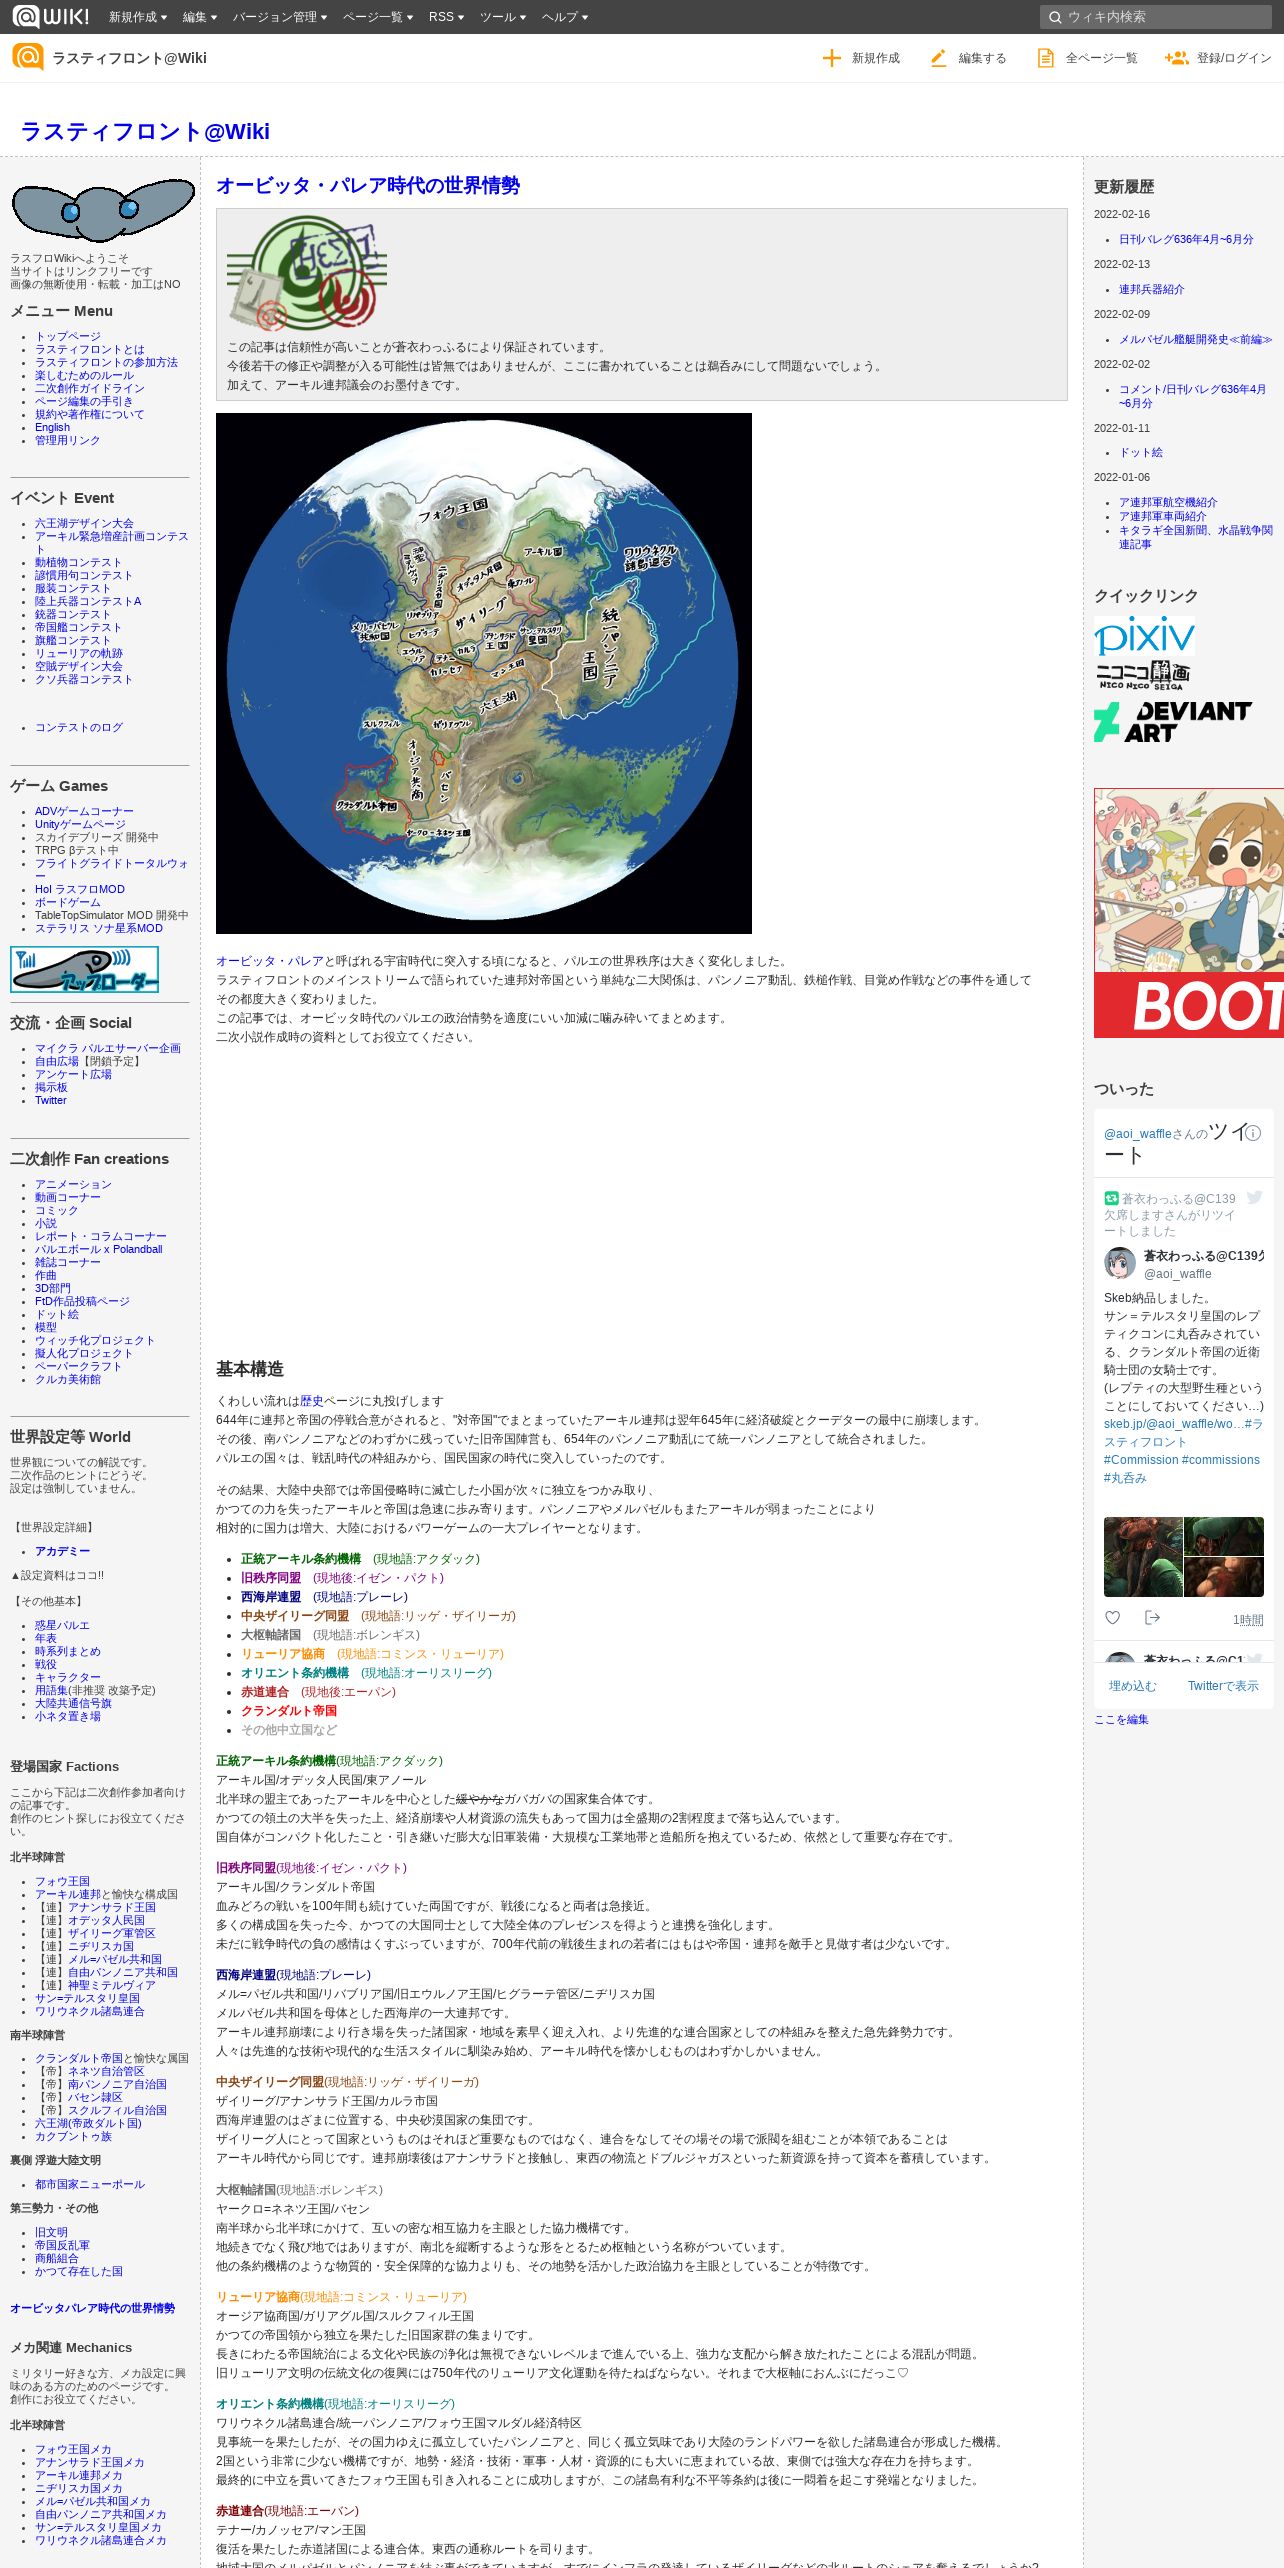Open the DeviantArt logo link

tap(1173, 721)
